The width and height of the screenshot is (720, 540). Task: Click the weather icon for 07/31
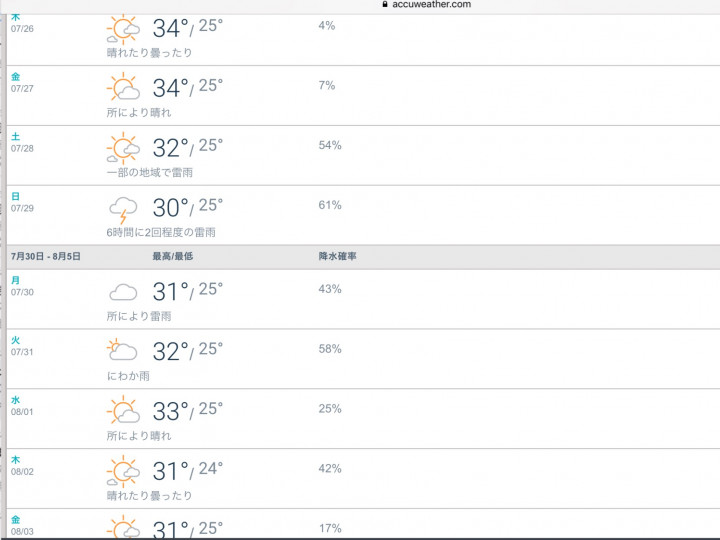tap(123, 351)
